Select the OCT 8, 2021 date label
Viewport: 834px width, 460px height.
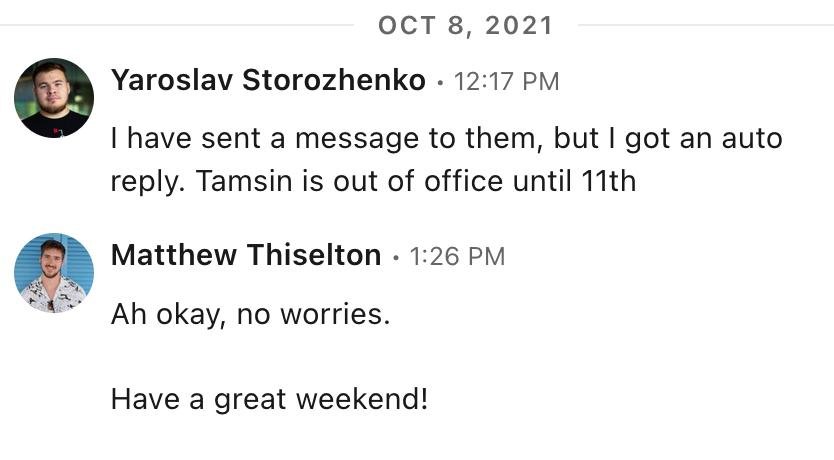click(465, 26)
